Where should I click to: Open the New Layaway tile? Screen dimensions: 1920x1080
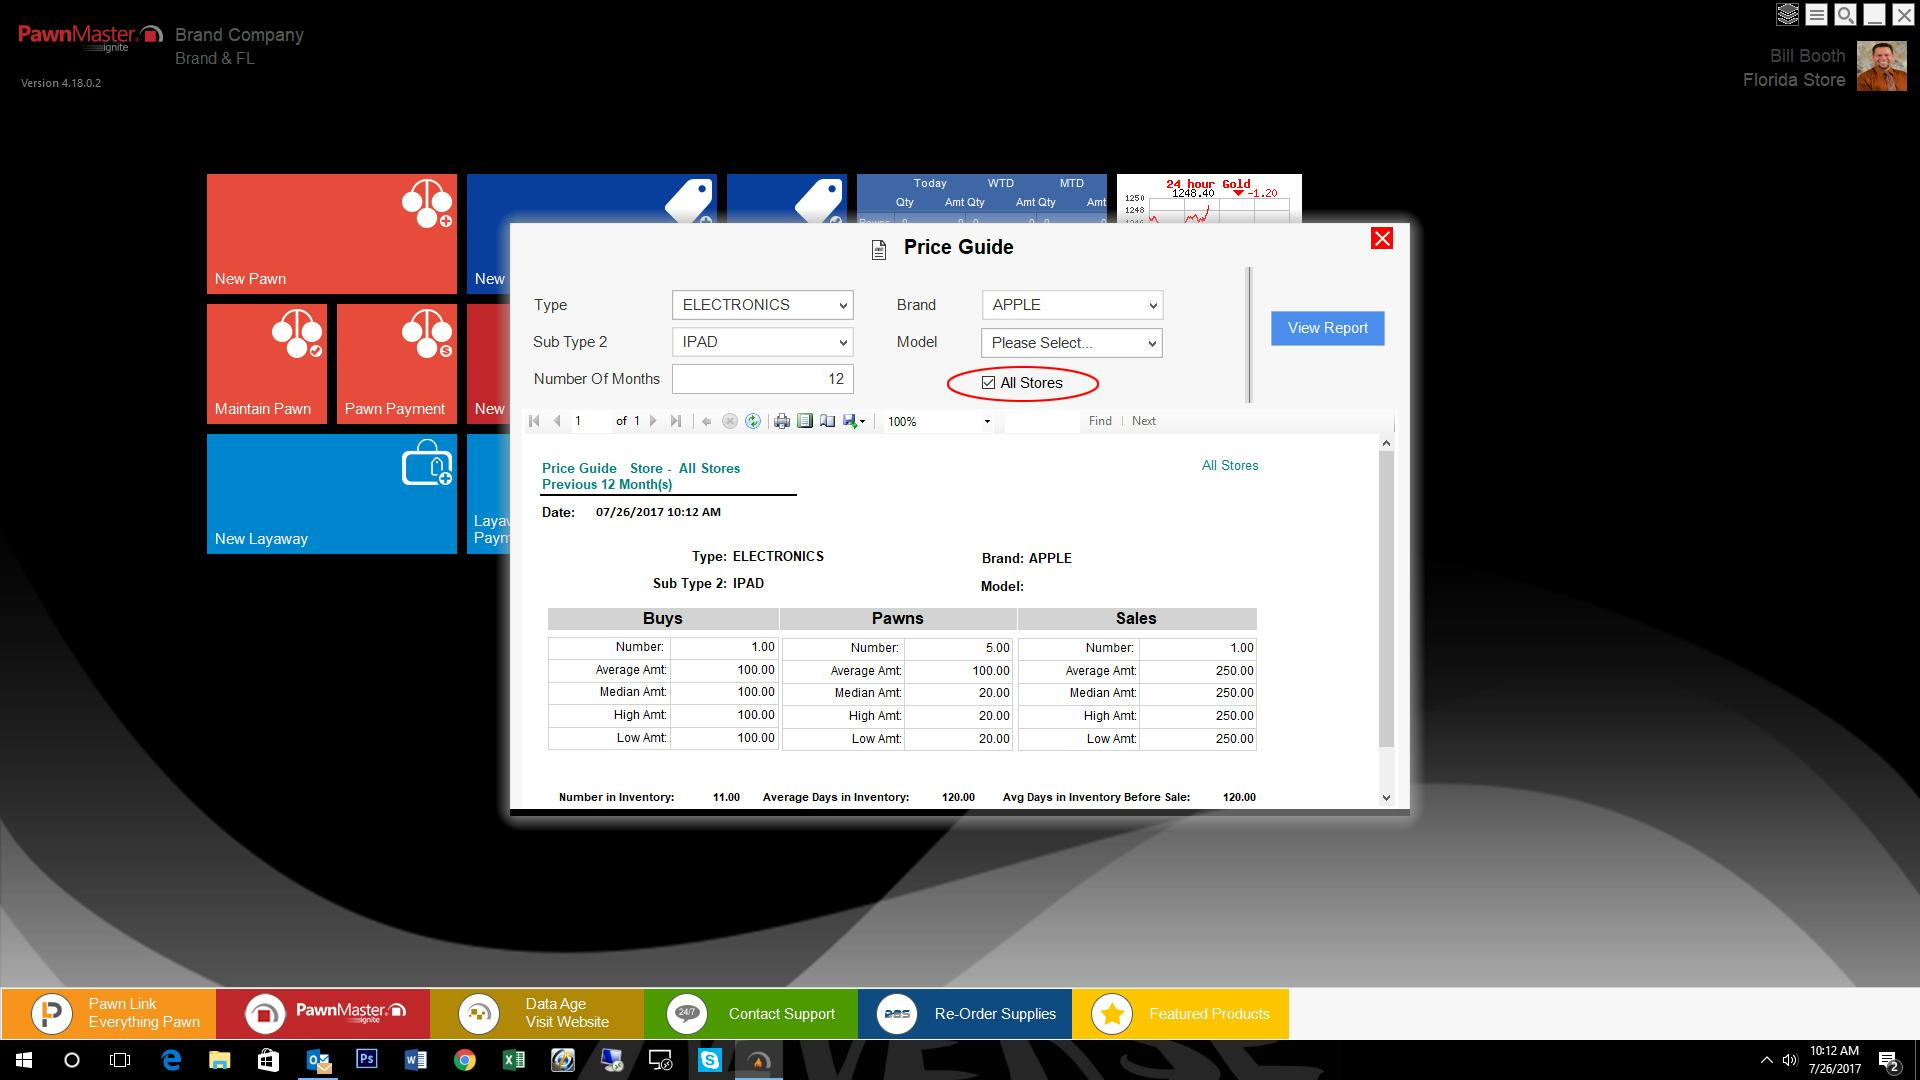(331, 494)
